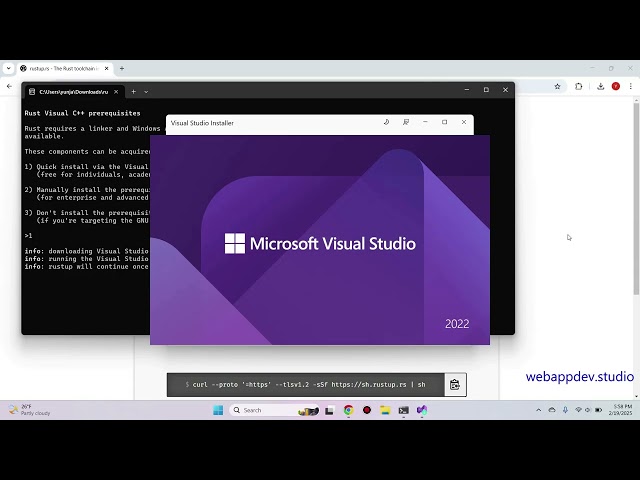The image size is (640, 480).
Task: Switch to Windows Terminal from the taskbar
Action: (x=404, y=410)
